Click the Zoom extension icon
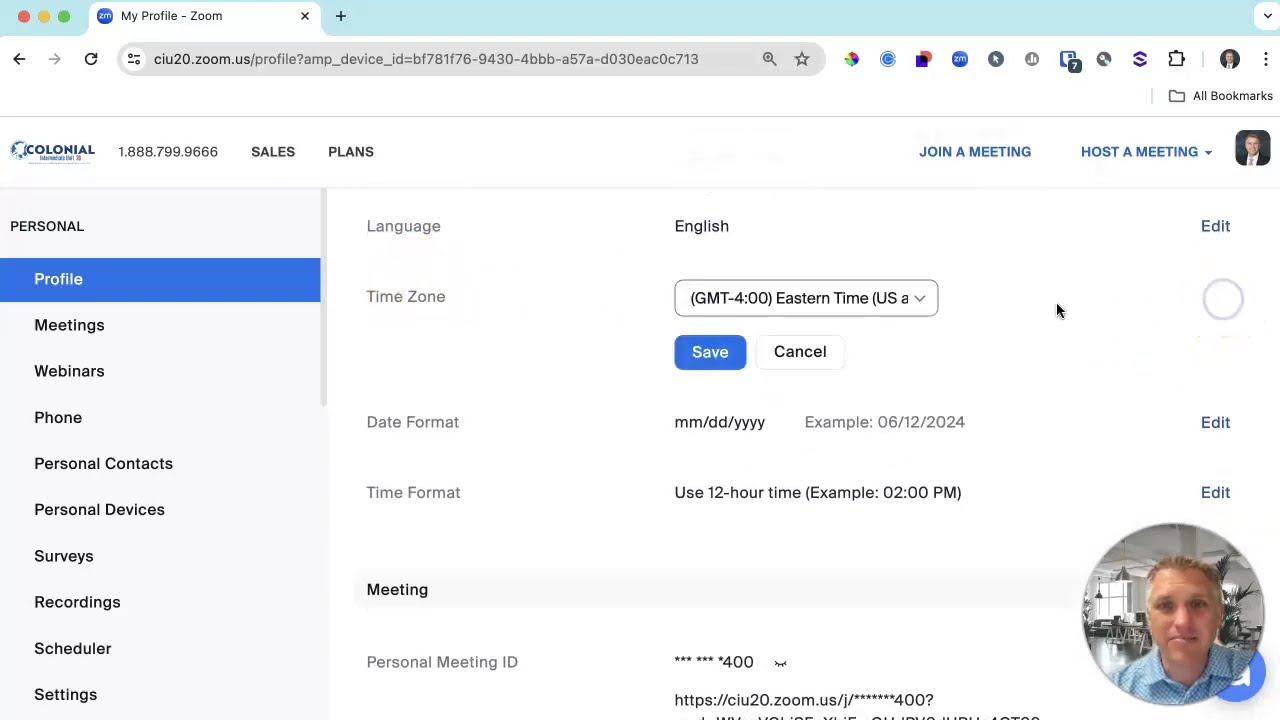The height and width of the screenshot is (720, 1280). [x=960, y=59]
